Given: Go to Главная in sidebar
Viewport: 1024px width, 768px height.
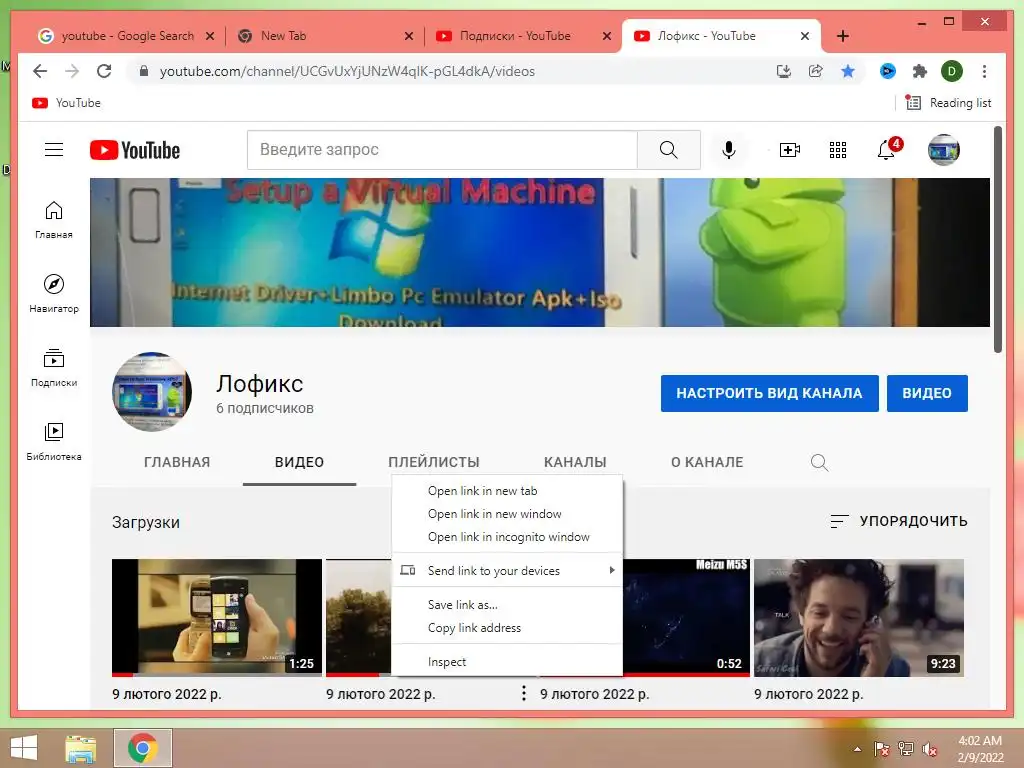Looking at the screenshot, I should [54, 219].
